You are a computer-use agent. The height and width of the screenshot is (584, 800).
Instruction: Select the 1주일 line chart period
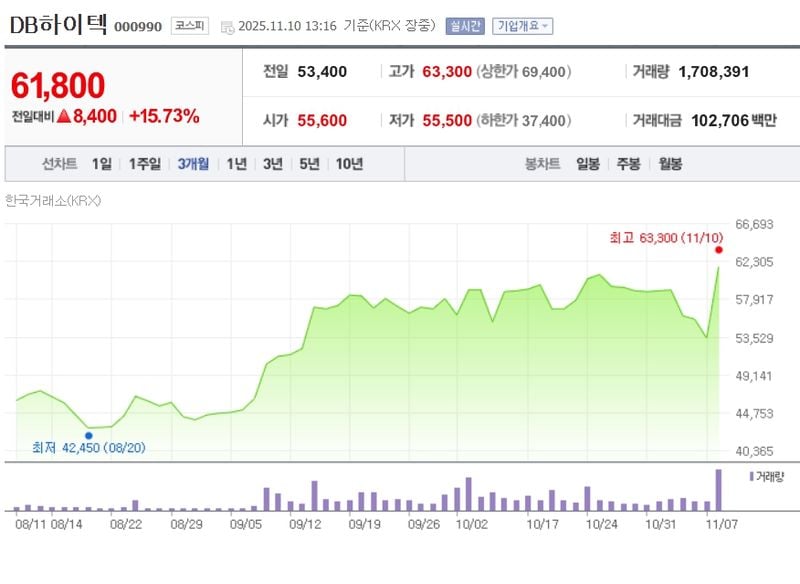click(145, 164)
